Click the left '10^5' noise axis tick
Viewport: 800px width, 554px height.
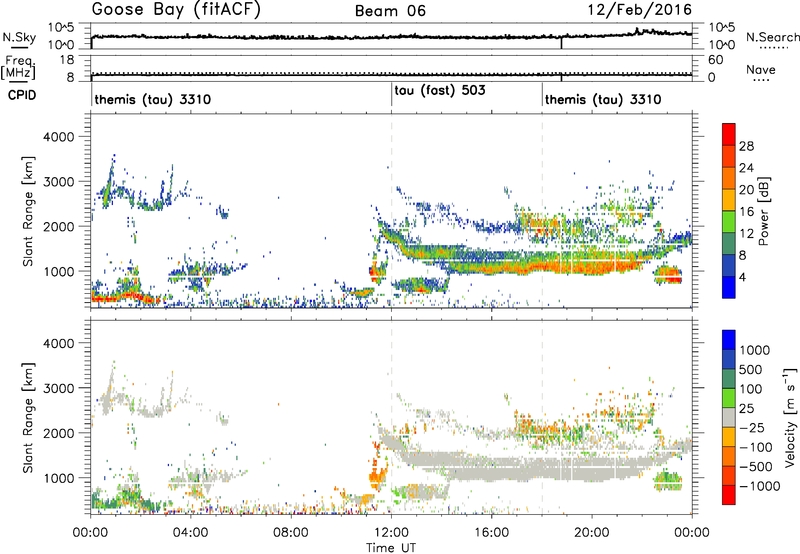tap(61, 28)
